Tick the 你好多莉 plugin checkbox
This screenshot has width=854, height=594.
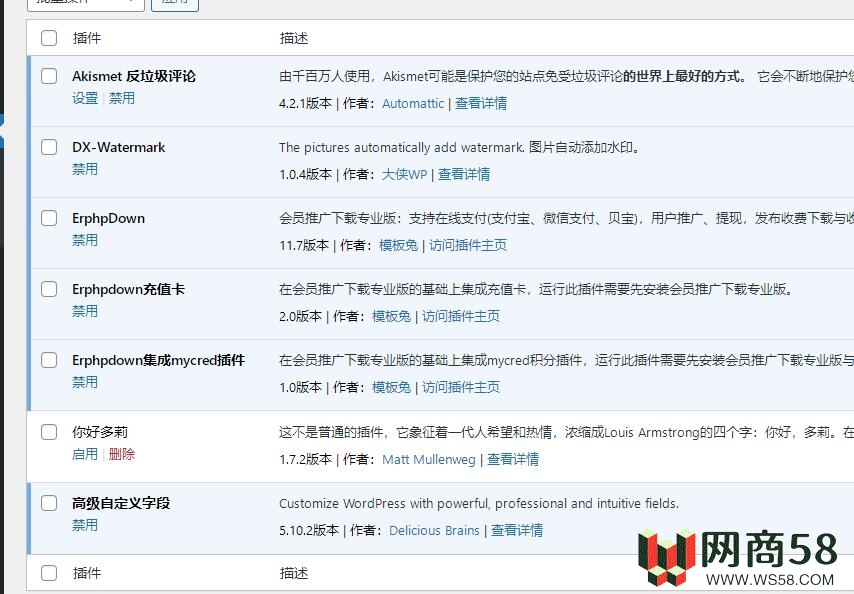49,432
